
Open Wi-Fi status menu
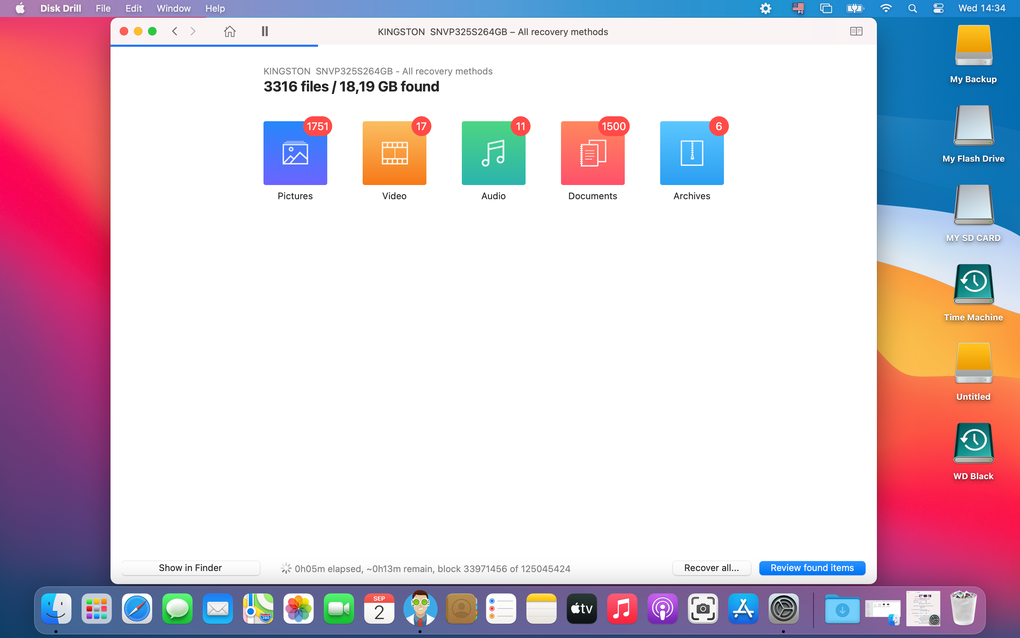(885, 8)
